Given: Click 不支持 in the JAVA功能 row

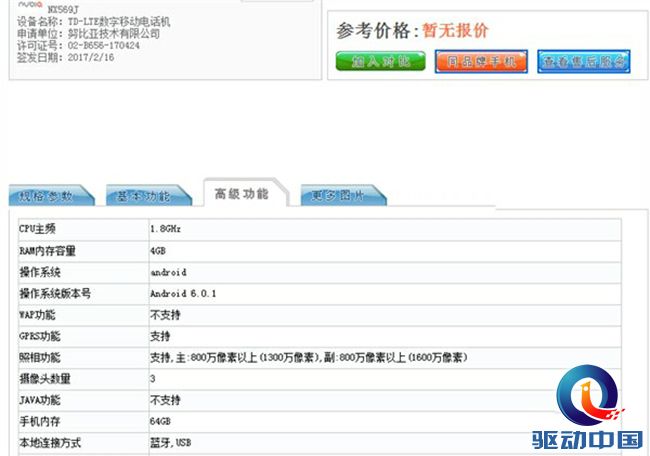Looking at the screenshot, I should [x=165, y=400].
